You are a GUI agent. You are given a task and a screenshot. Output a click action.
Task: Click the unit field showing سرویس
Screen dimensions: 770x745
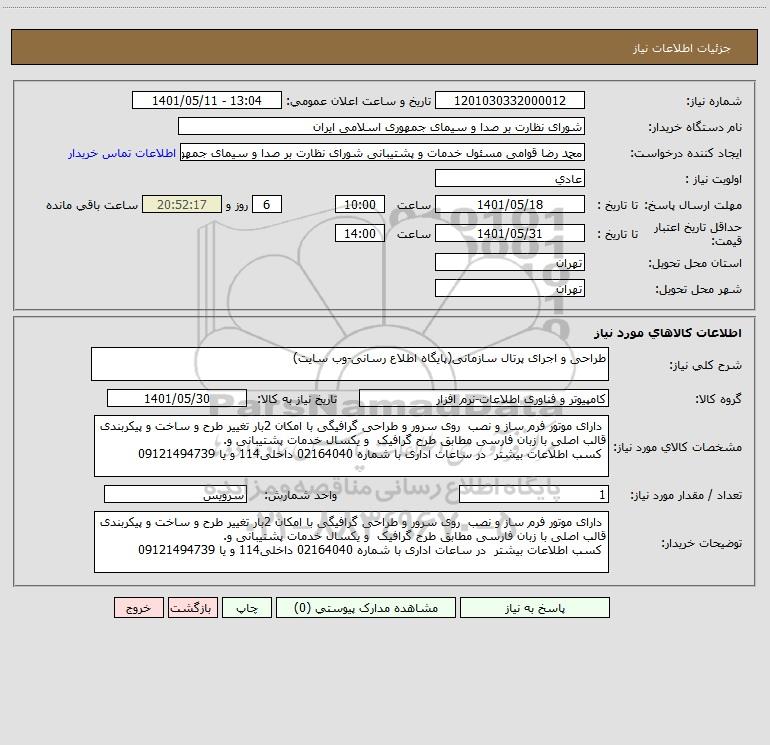(x=175, y=494)
